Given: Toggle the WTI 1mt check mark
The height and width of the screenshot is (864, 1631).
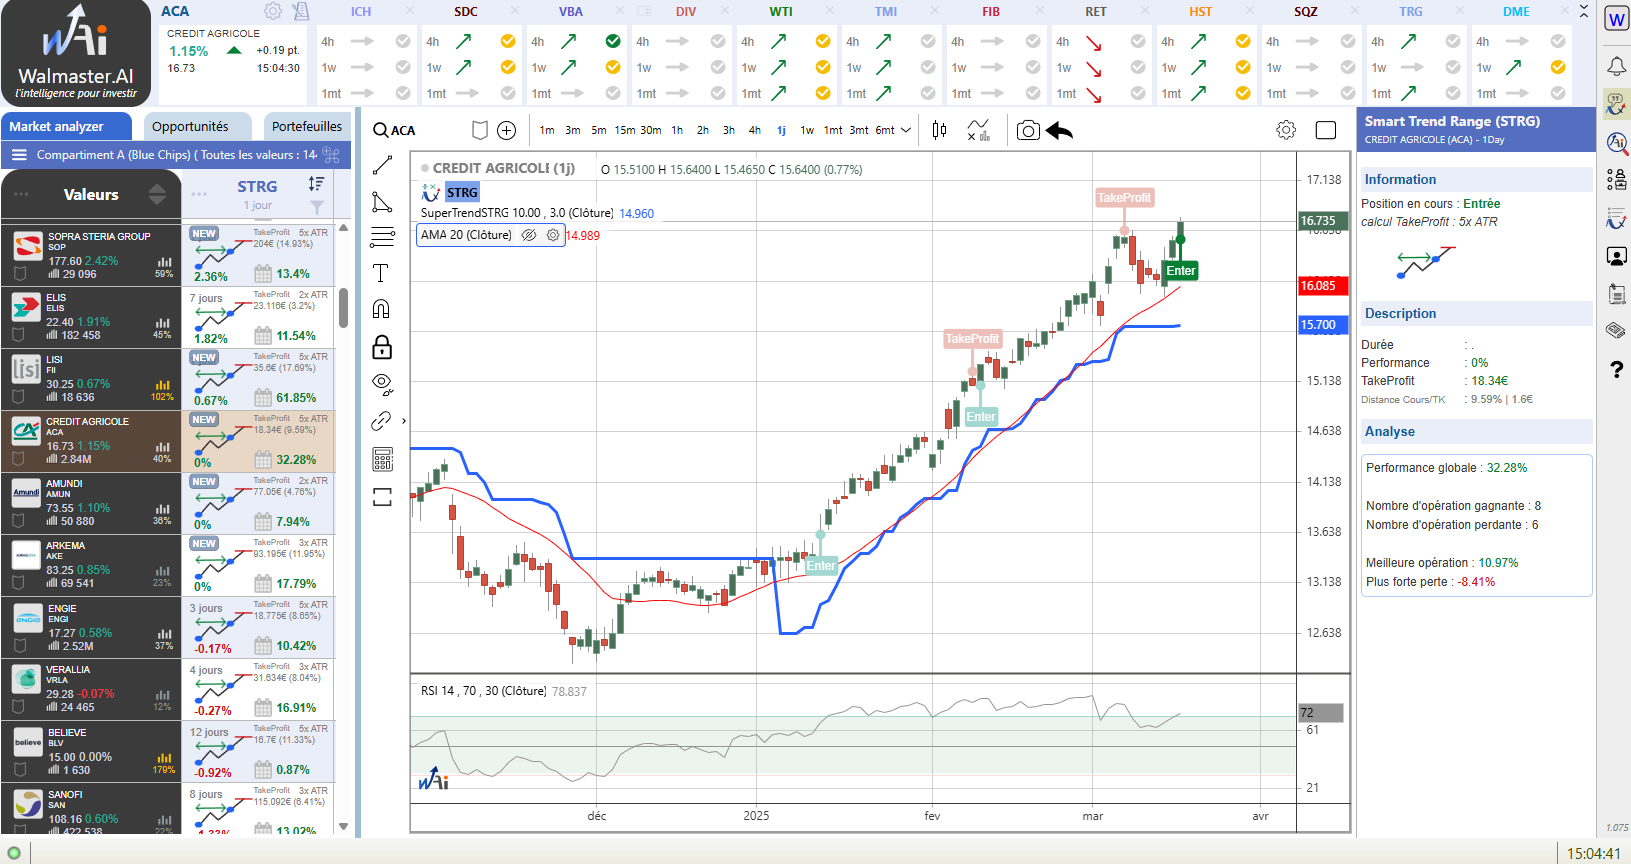Looking at the screenshot, I should (x=823, y=93).
